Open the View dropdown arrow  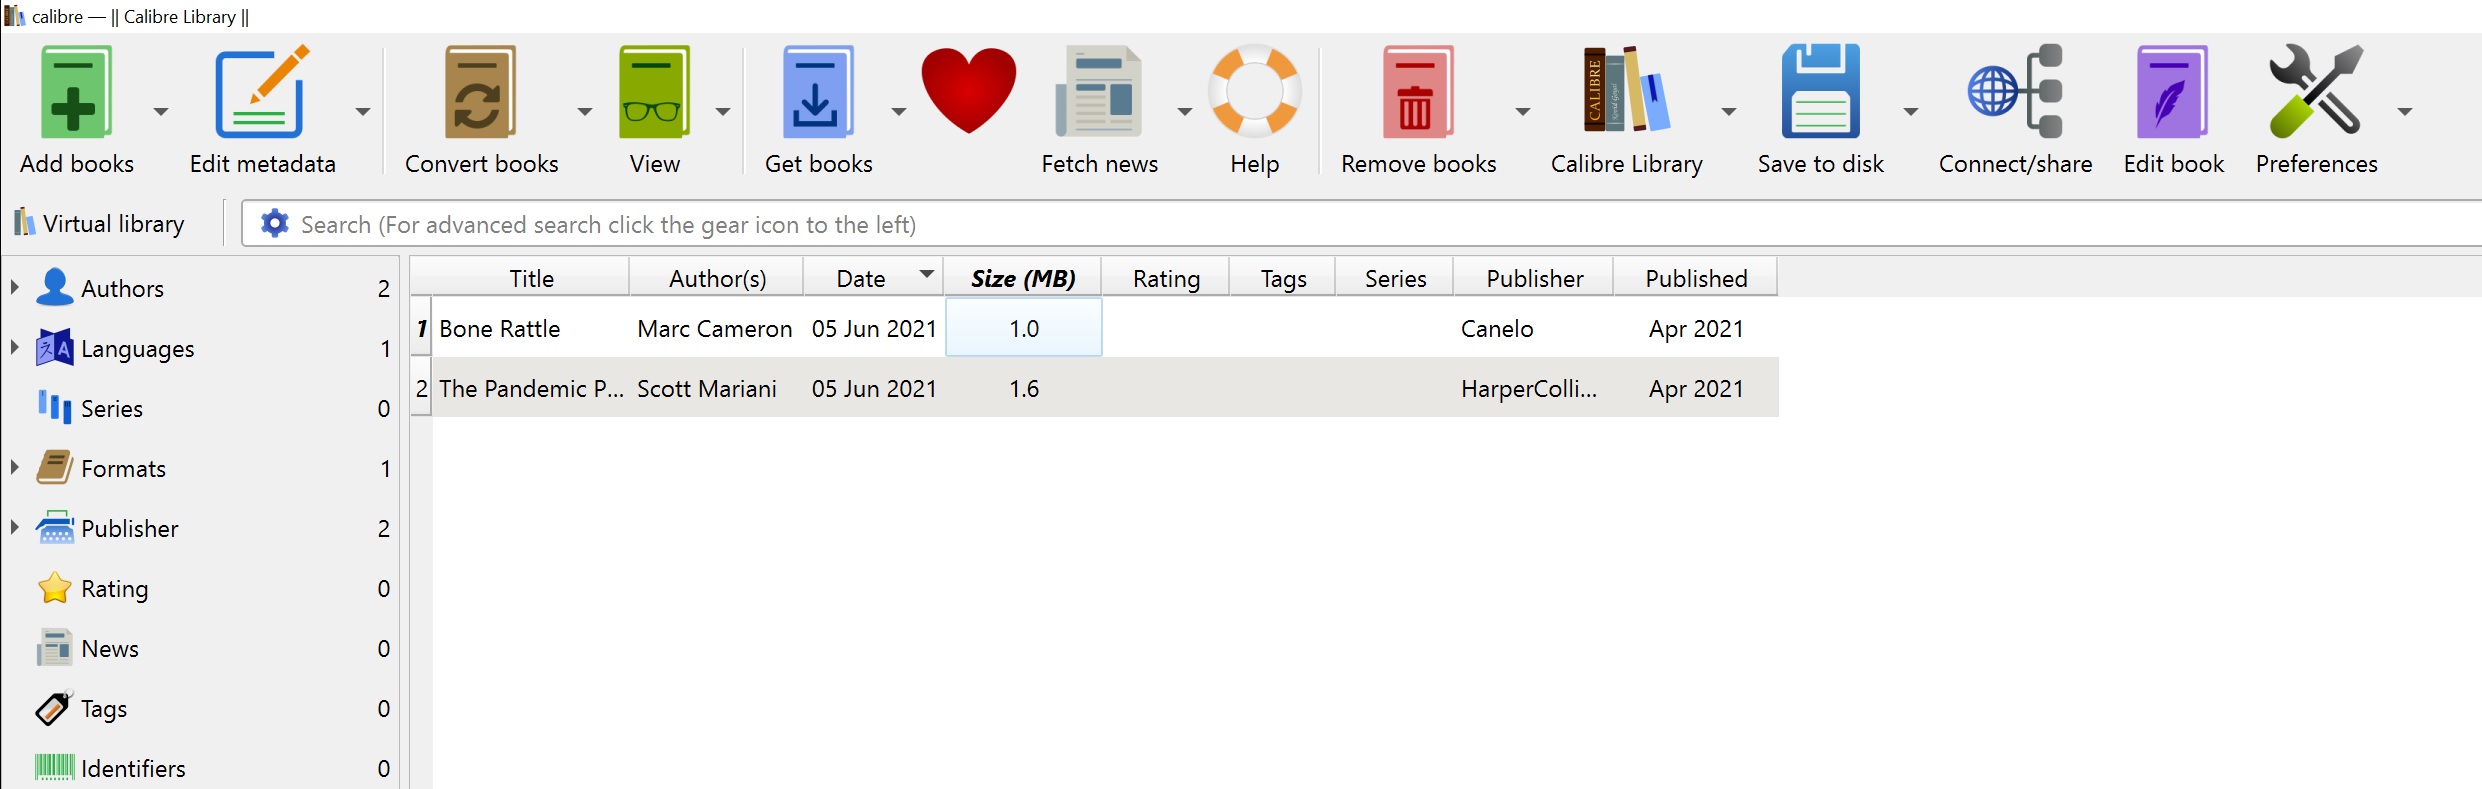coord(723,111)
